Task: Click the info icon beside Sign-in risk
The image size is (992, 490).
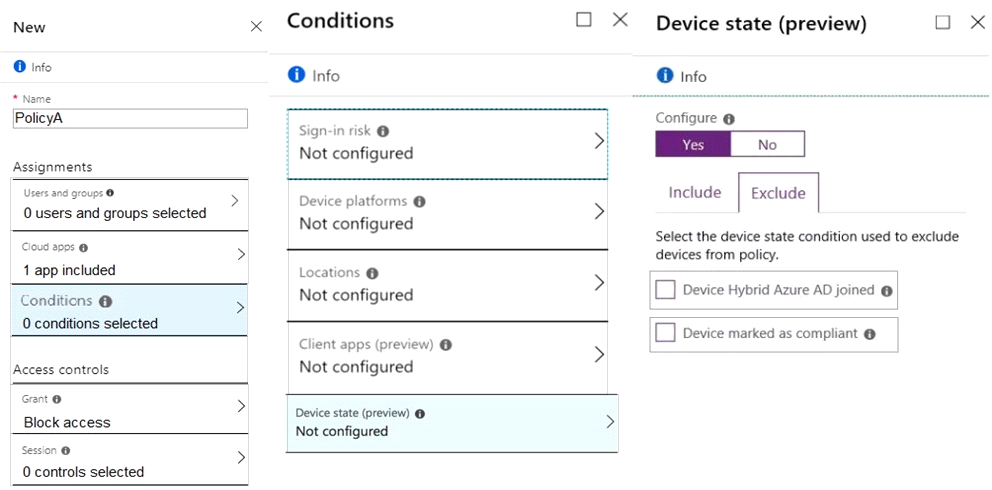Action: [383, 132]
